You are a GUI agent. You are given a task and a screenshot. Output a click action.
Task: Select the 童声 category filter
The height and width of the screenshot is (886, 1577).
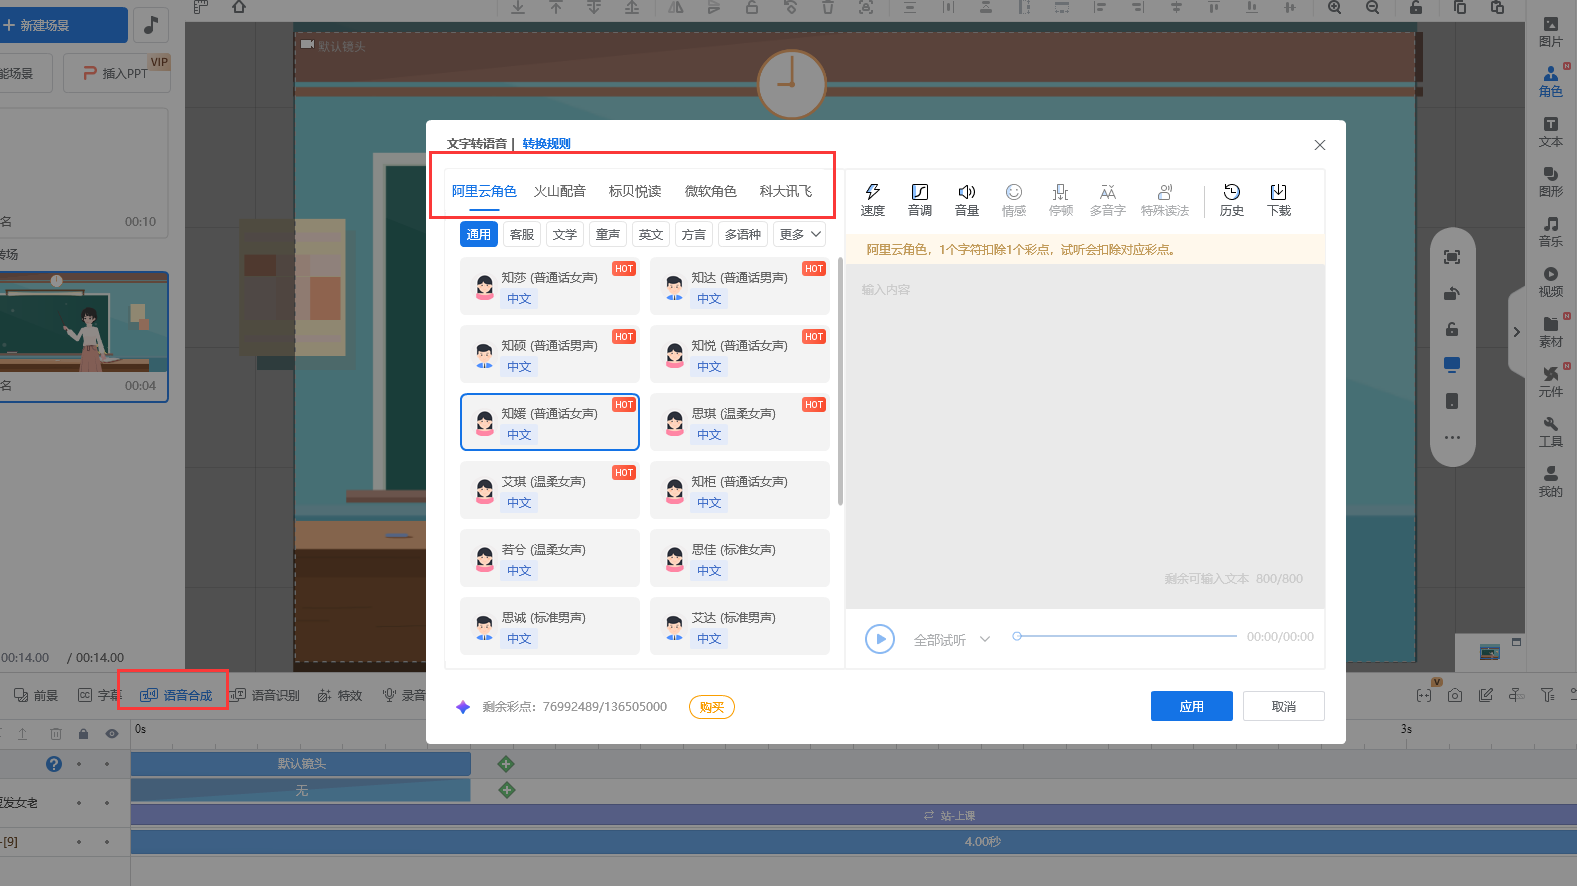point(608,234)
